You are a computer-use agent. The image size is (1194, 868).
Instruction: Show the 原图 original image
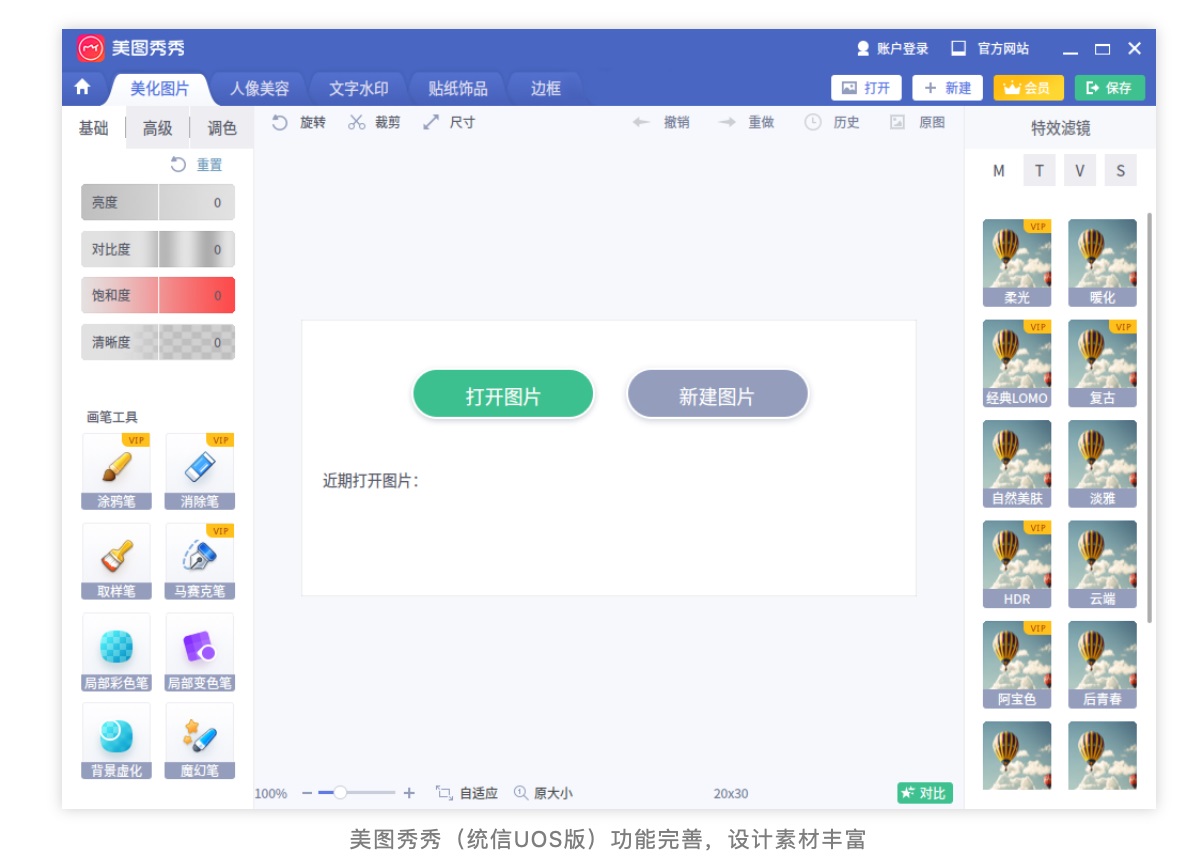[x=918, y=123]
